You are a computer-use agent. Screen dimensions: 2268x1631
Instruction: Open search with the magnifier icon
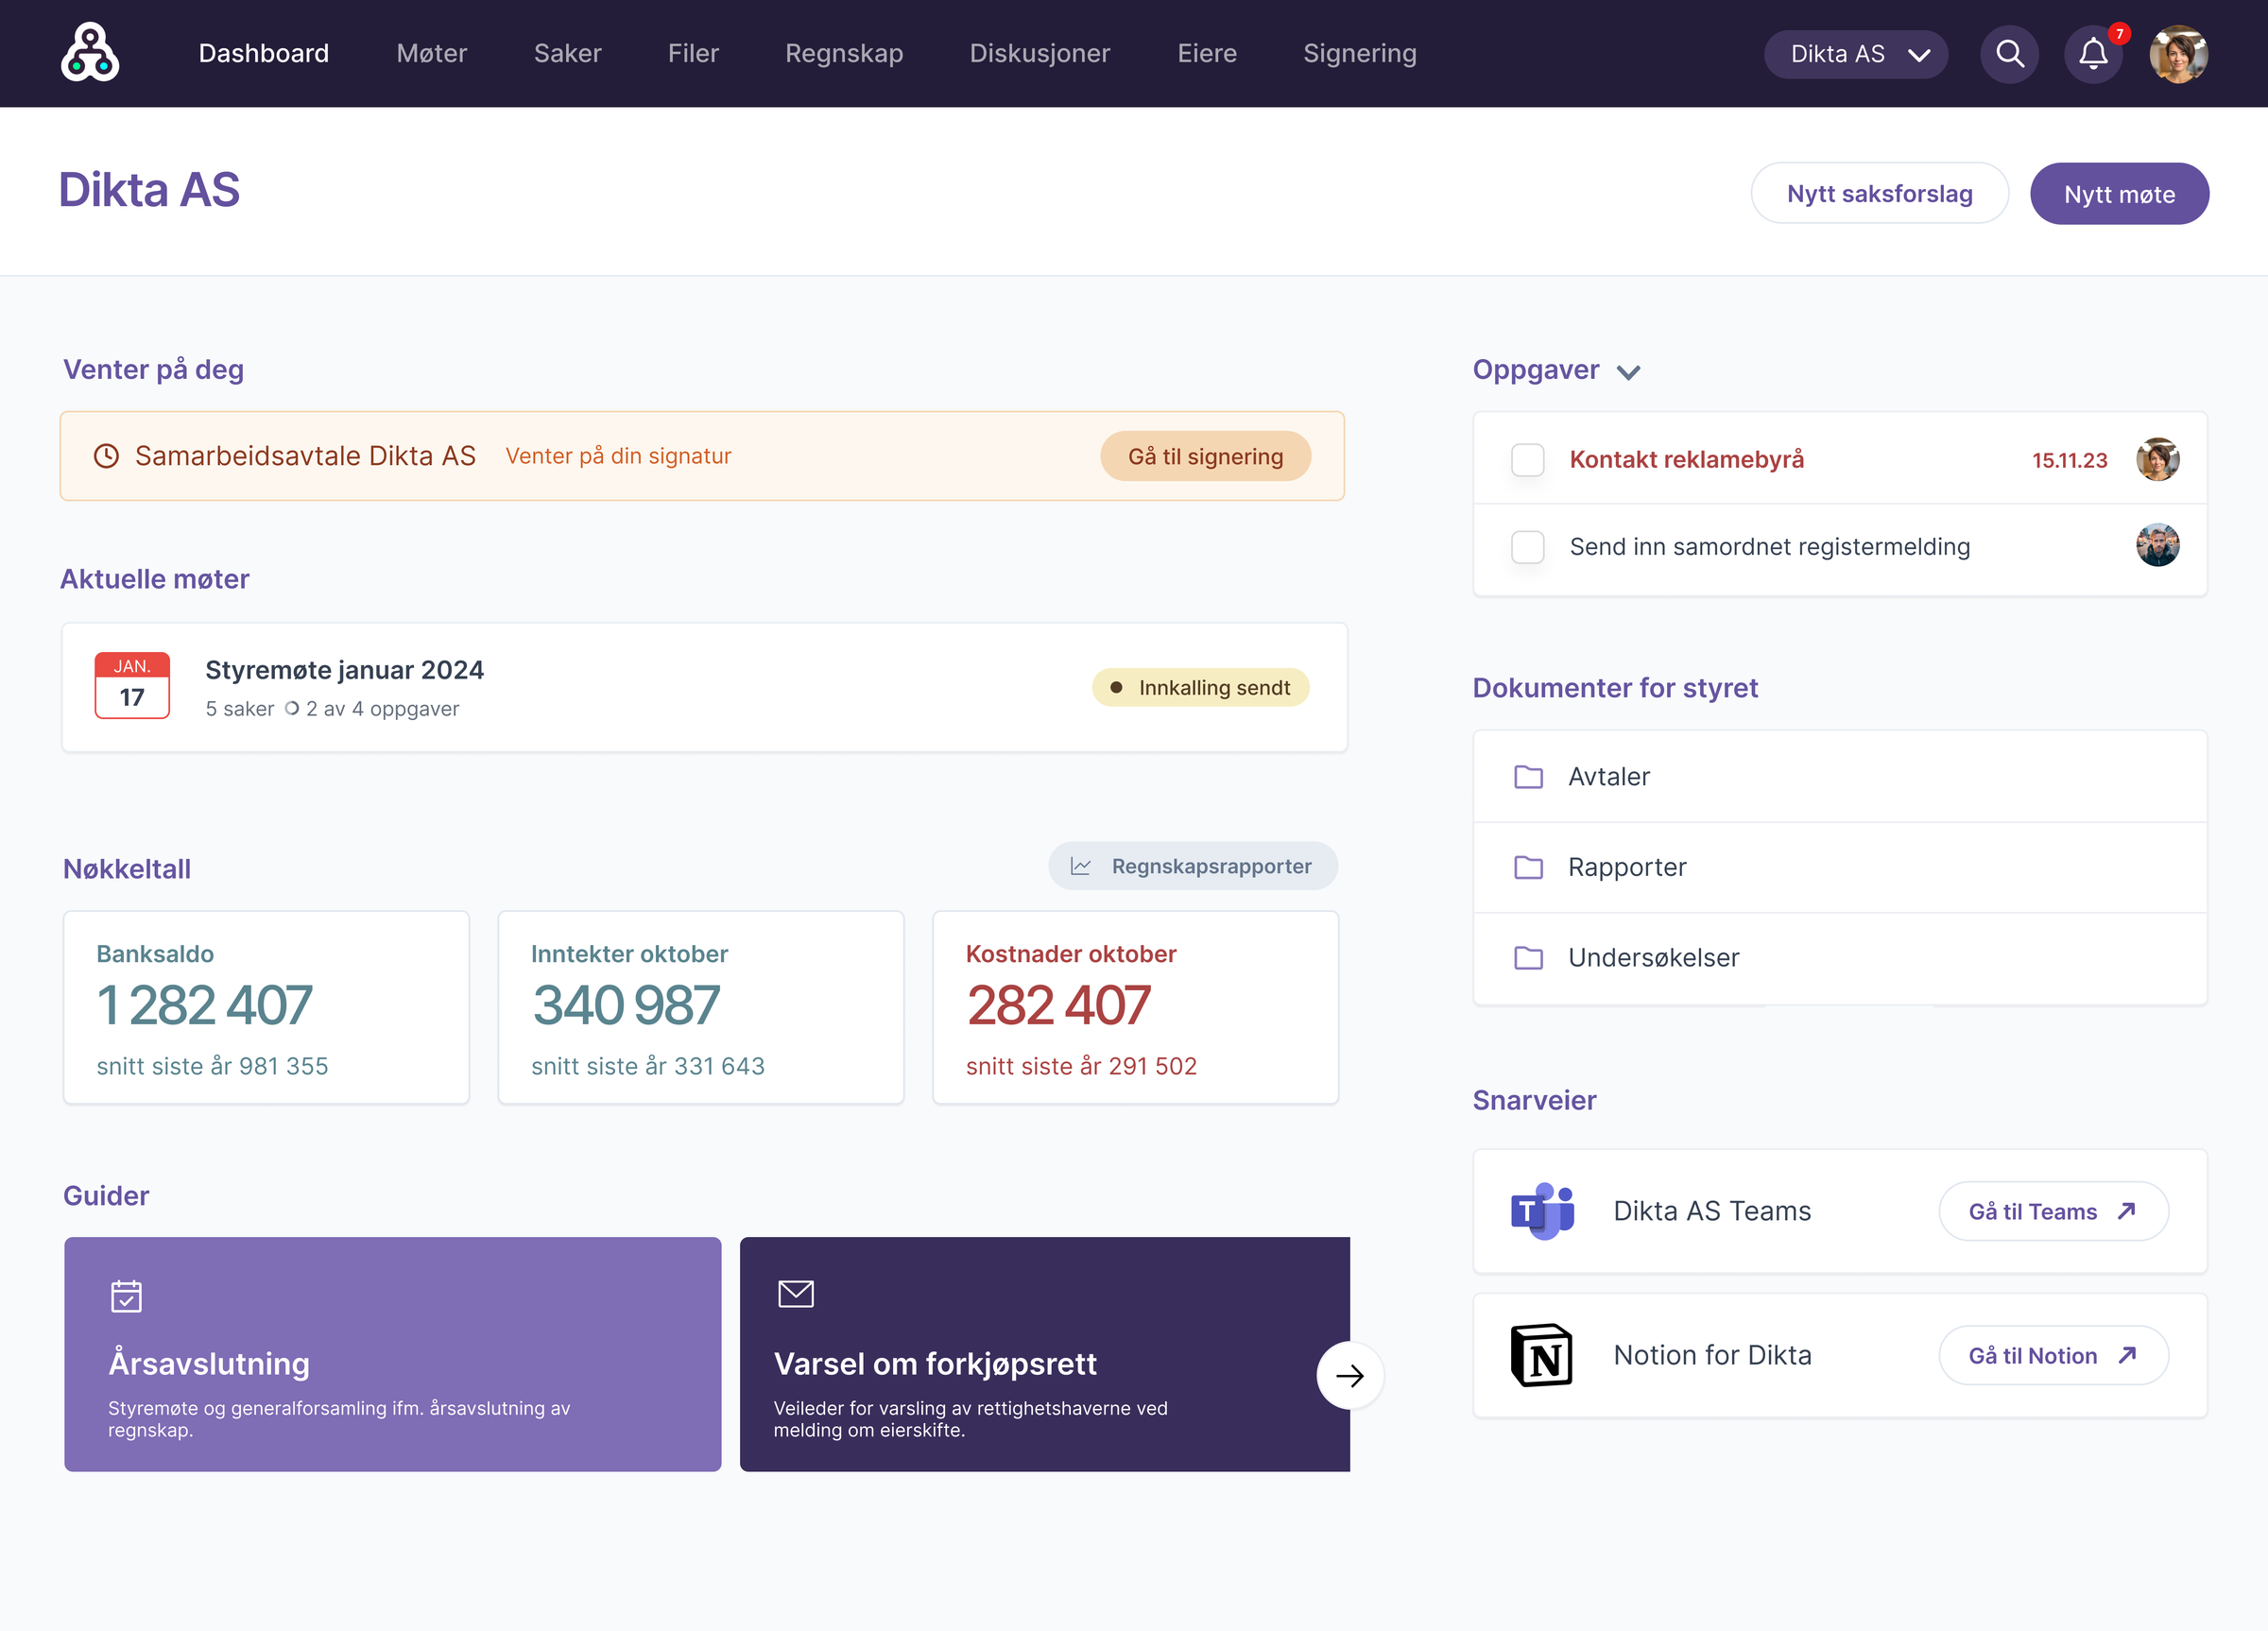2010,54
